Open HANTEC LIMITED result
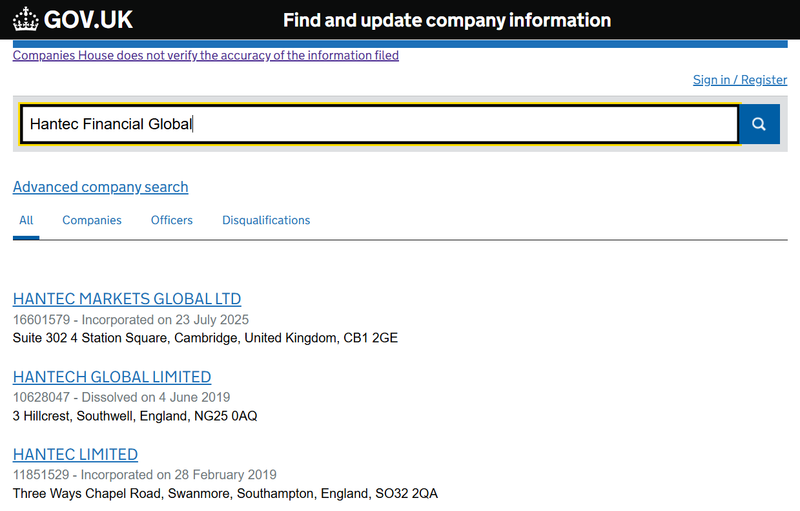Image resolution: width=800 pixels, height=511 pixels. point(75,454)
